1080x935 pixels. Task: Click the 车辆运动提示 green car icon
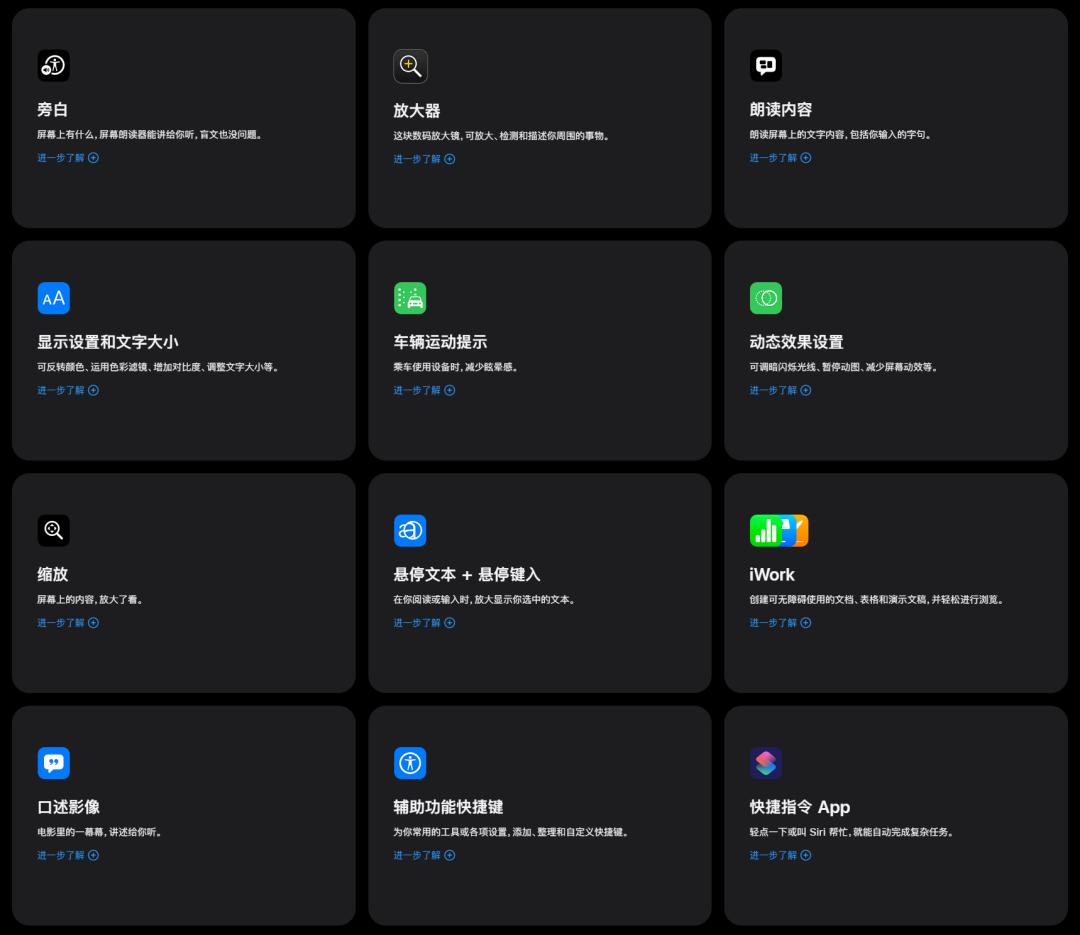click(x=410, y=298)
